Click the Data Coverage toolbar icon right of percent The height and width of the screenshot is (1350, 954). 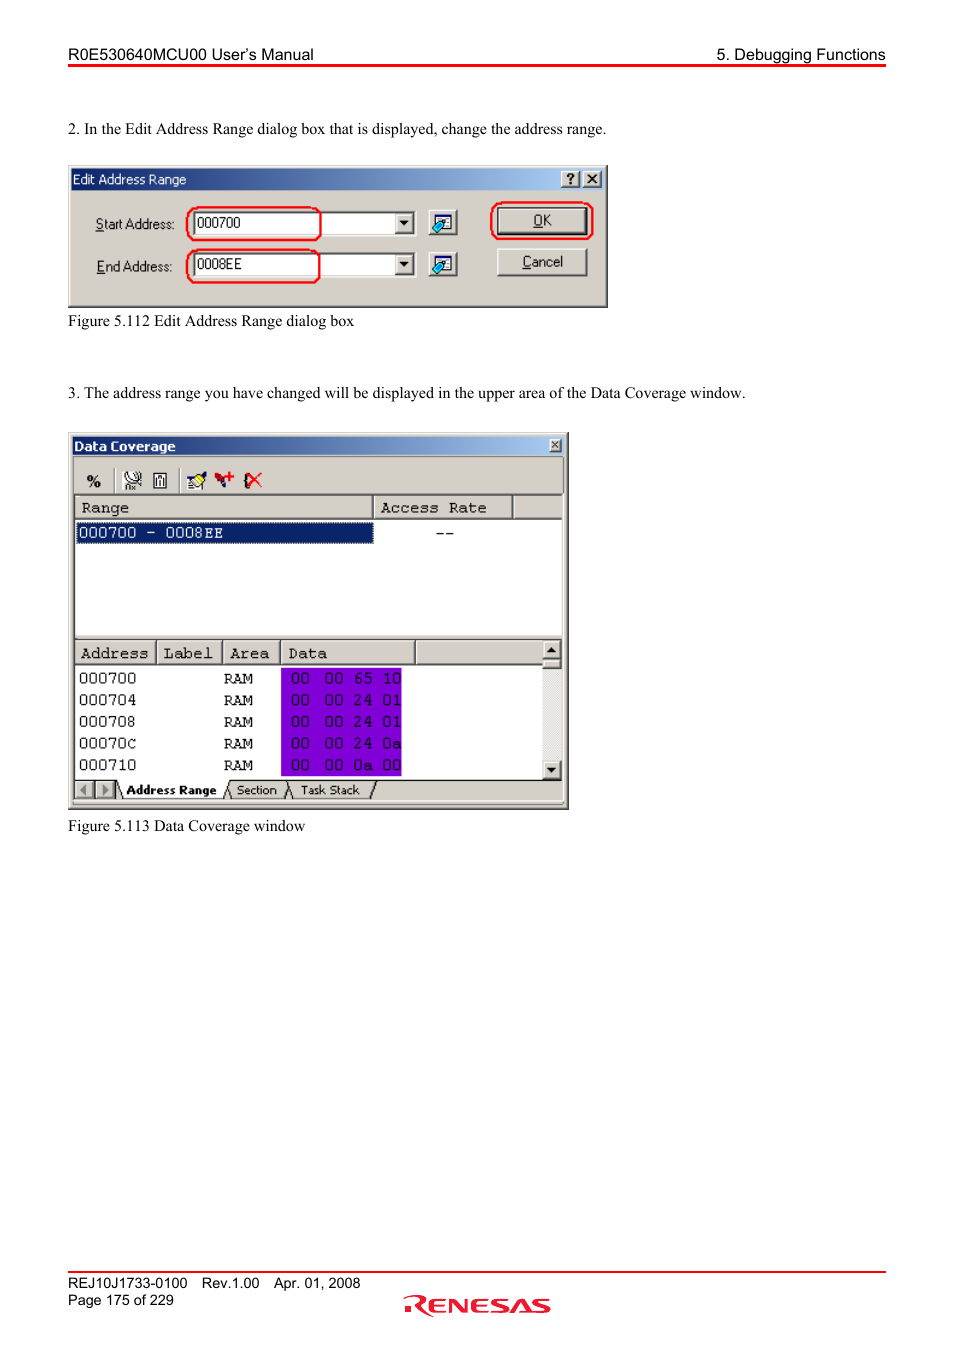(x=132, y=481)
